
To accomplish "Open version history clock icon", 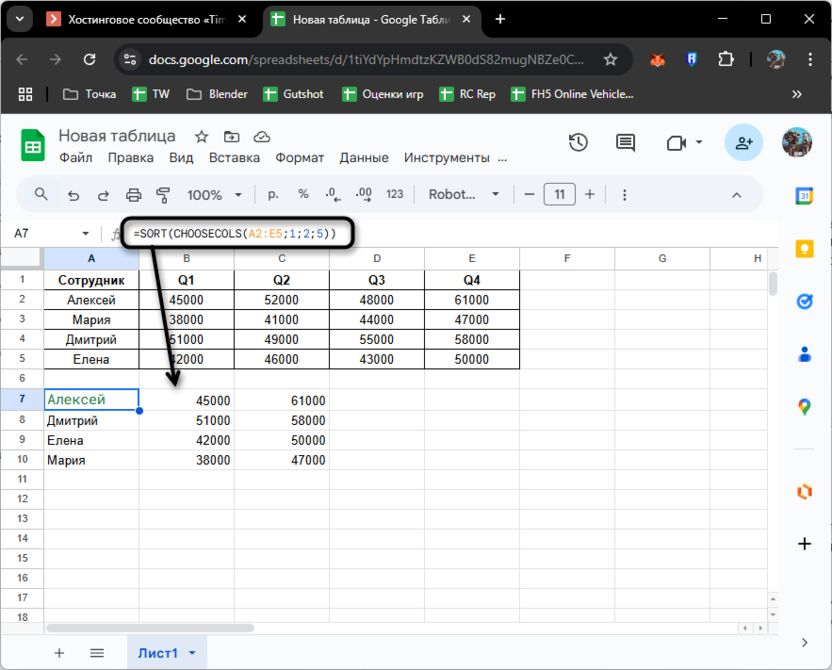I will (x=578, y=143).
